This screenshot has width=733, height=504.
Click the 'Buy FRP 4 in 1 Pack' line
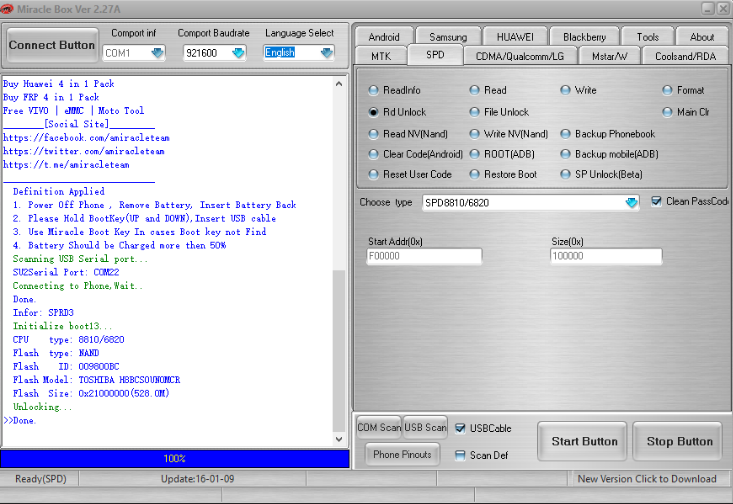point(51,97)
